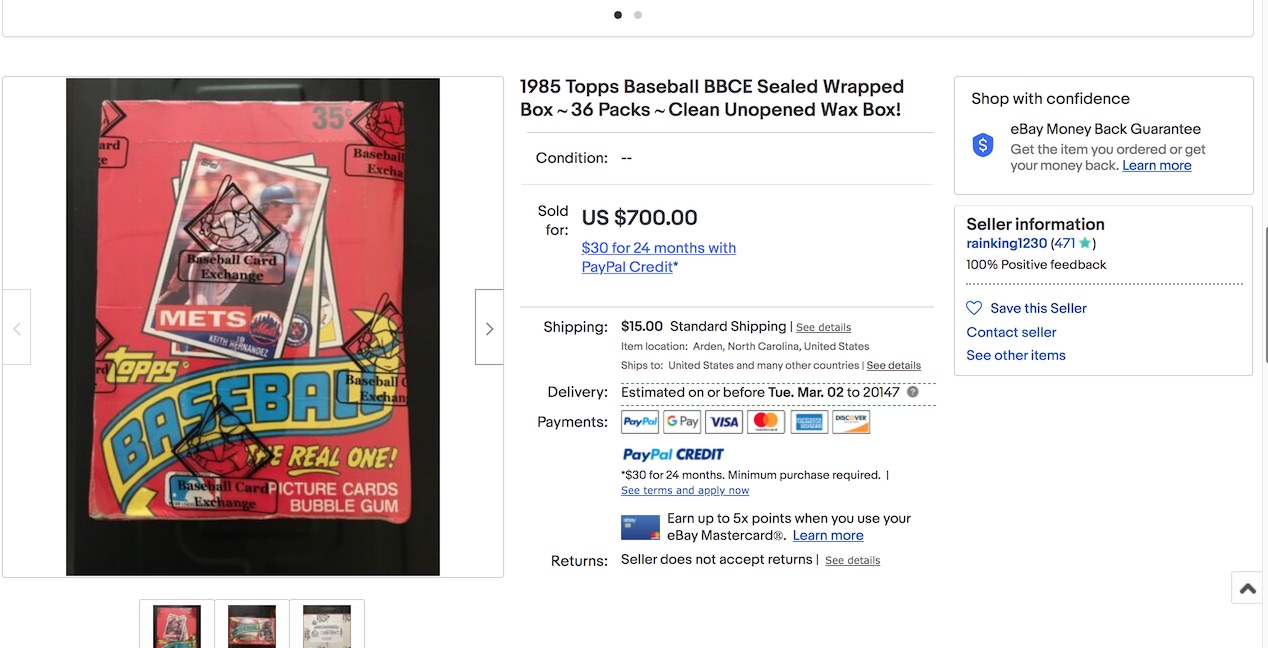The image size is (1268, 648).
Task: Open the second product thumbnail
Action: point(252,625)
